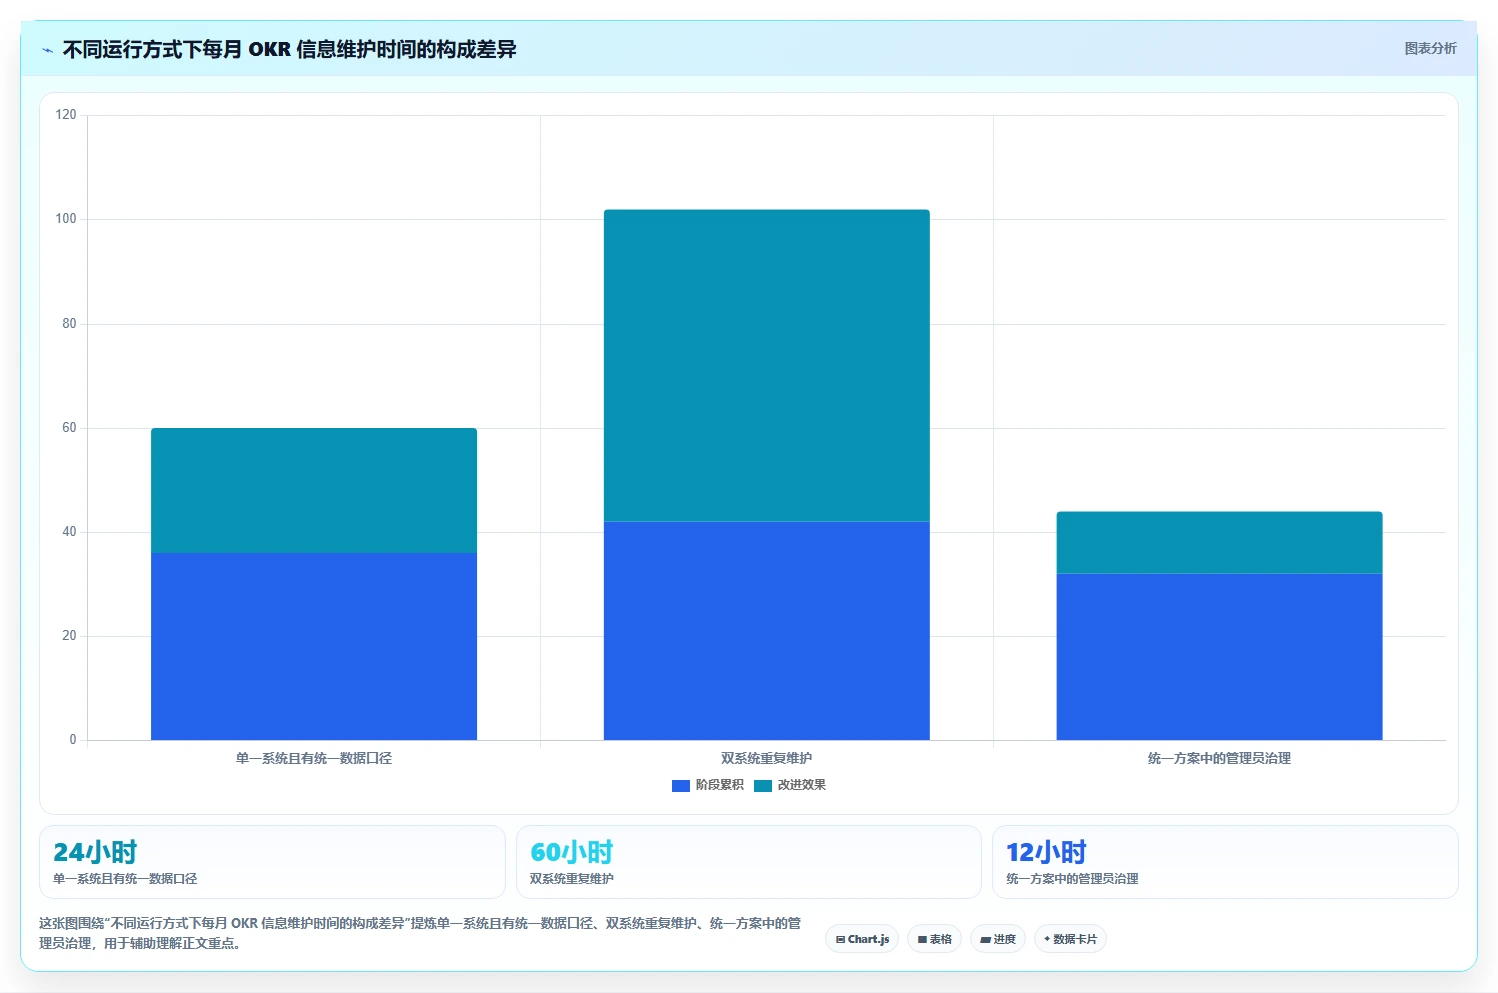The width and height of the screenshot is (1498, 993).
Task: Click the teal bar segment for 双系统重复维护
Action: coord(767,366)
